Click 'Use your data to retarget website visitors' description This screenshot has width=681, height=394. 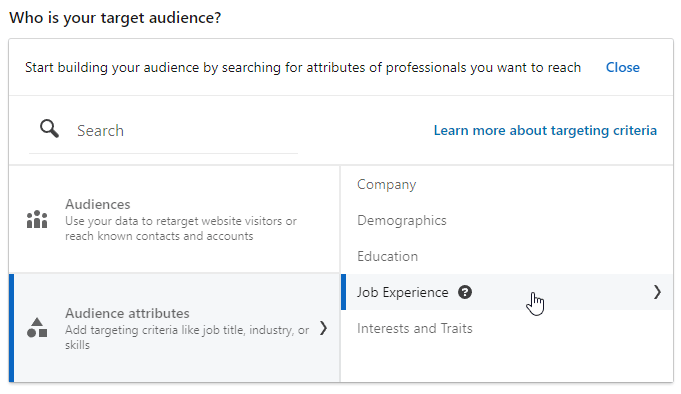click(181, 228)
